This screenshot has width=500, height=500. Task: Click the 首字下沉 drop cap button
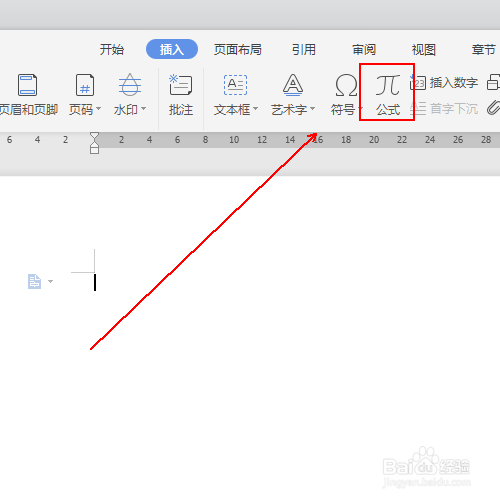tap(444, 109)
